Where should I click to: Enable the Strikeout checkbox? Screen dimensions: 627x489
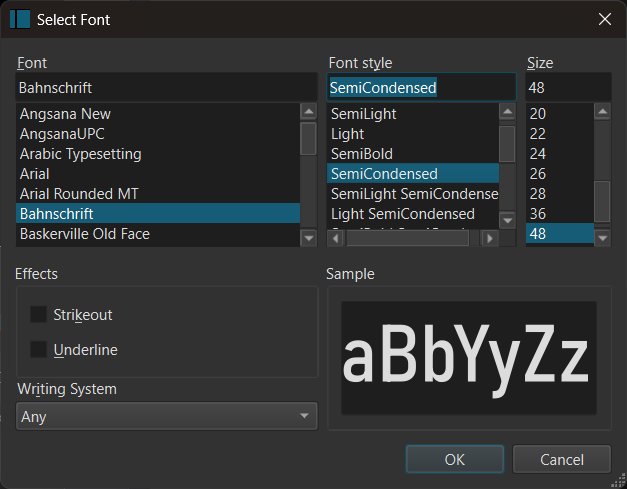click(39, 315)
